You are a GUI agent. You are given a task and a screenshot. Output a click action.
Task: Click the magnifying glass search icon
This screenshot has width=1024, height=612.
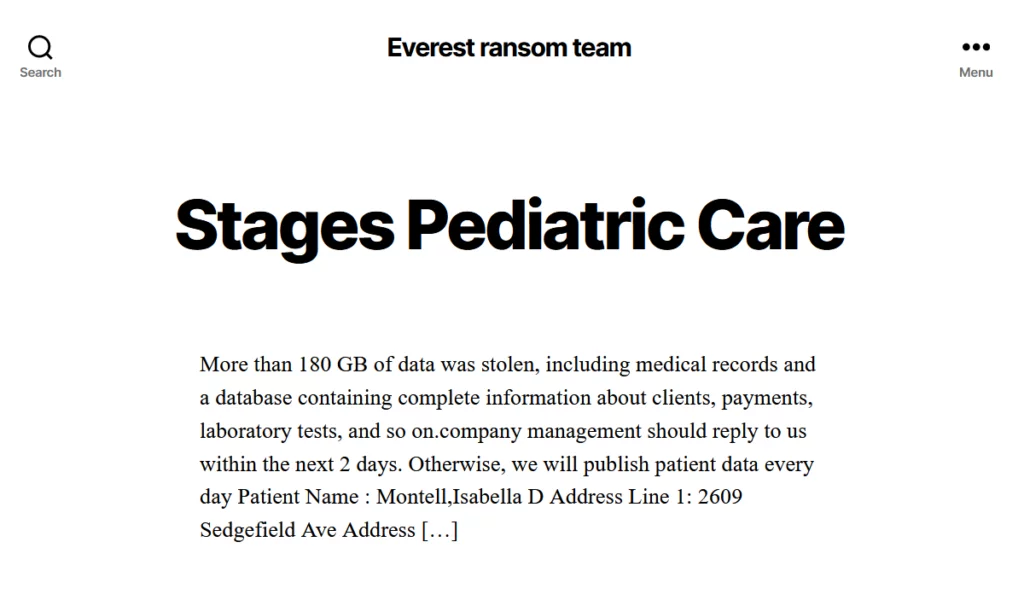tap(40, 47)
